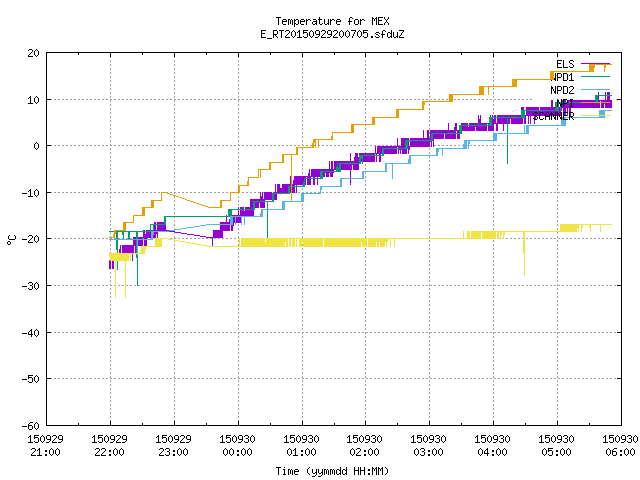Click the x-axis label 150929 22:00
640x480 pixels.
[109, 446]
